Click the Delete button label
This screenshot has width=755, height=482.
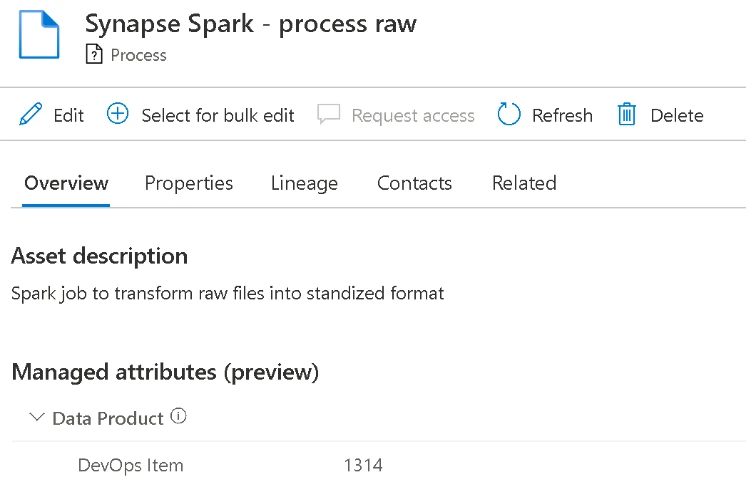click(677, 116)
